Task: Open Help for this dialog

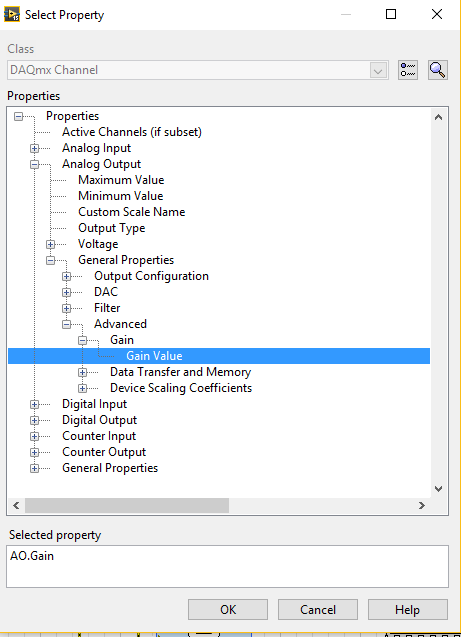Action: (407, 610)
